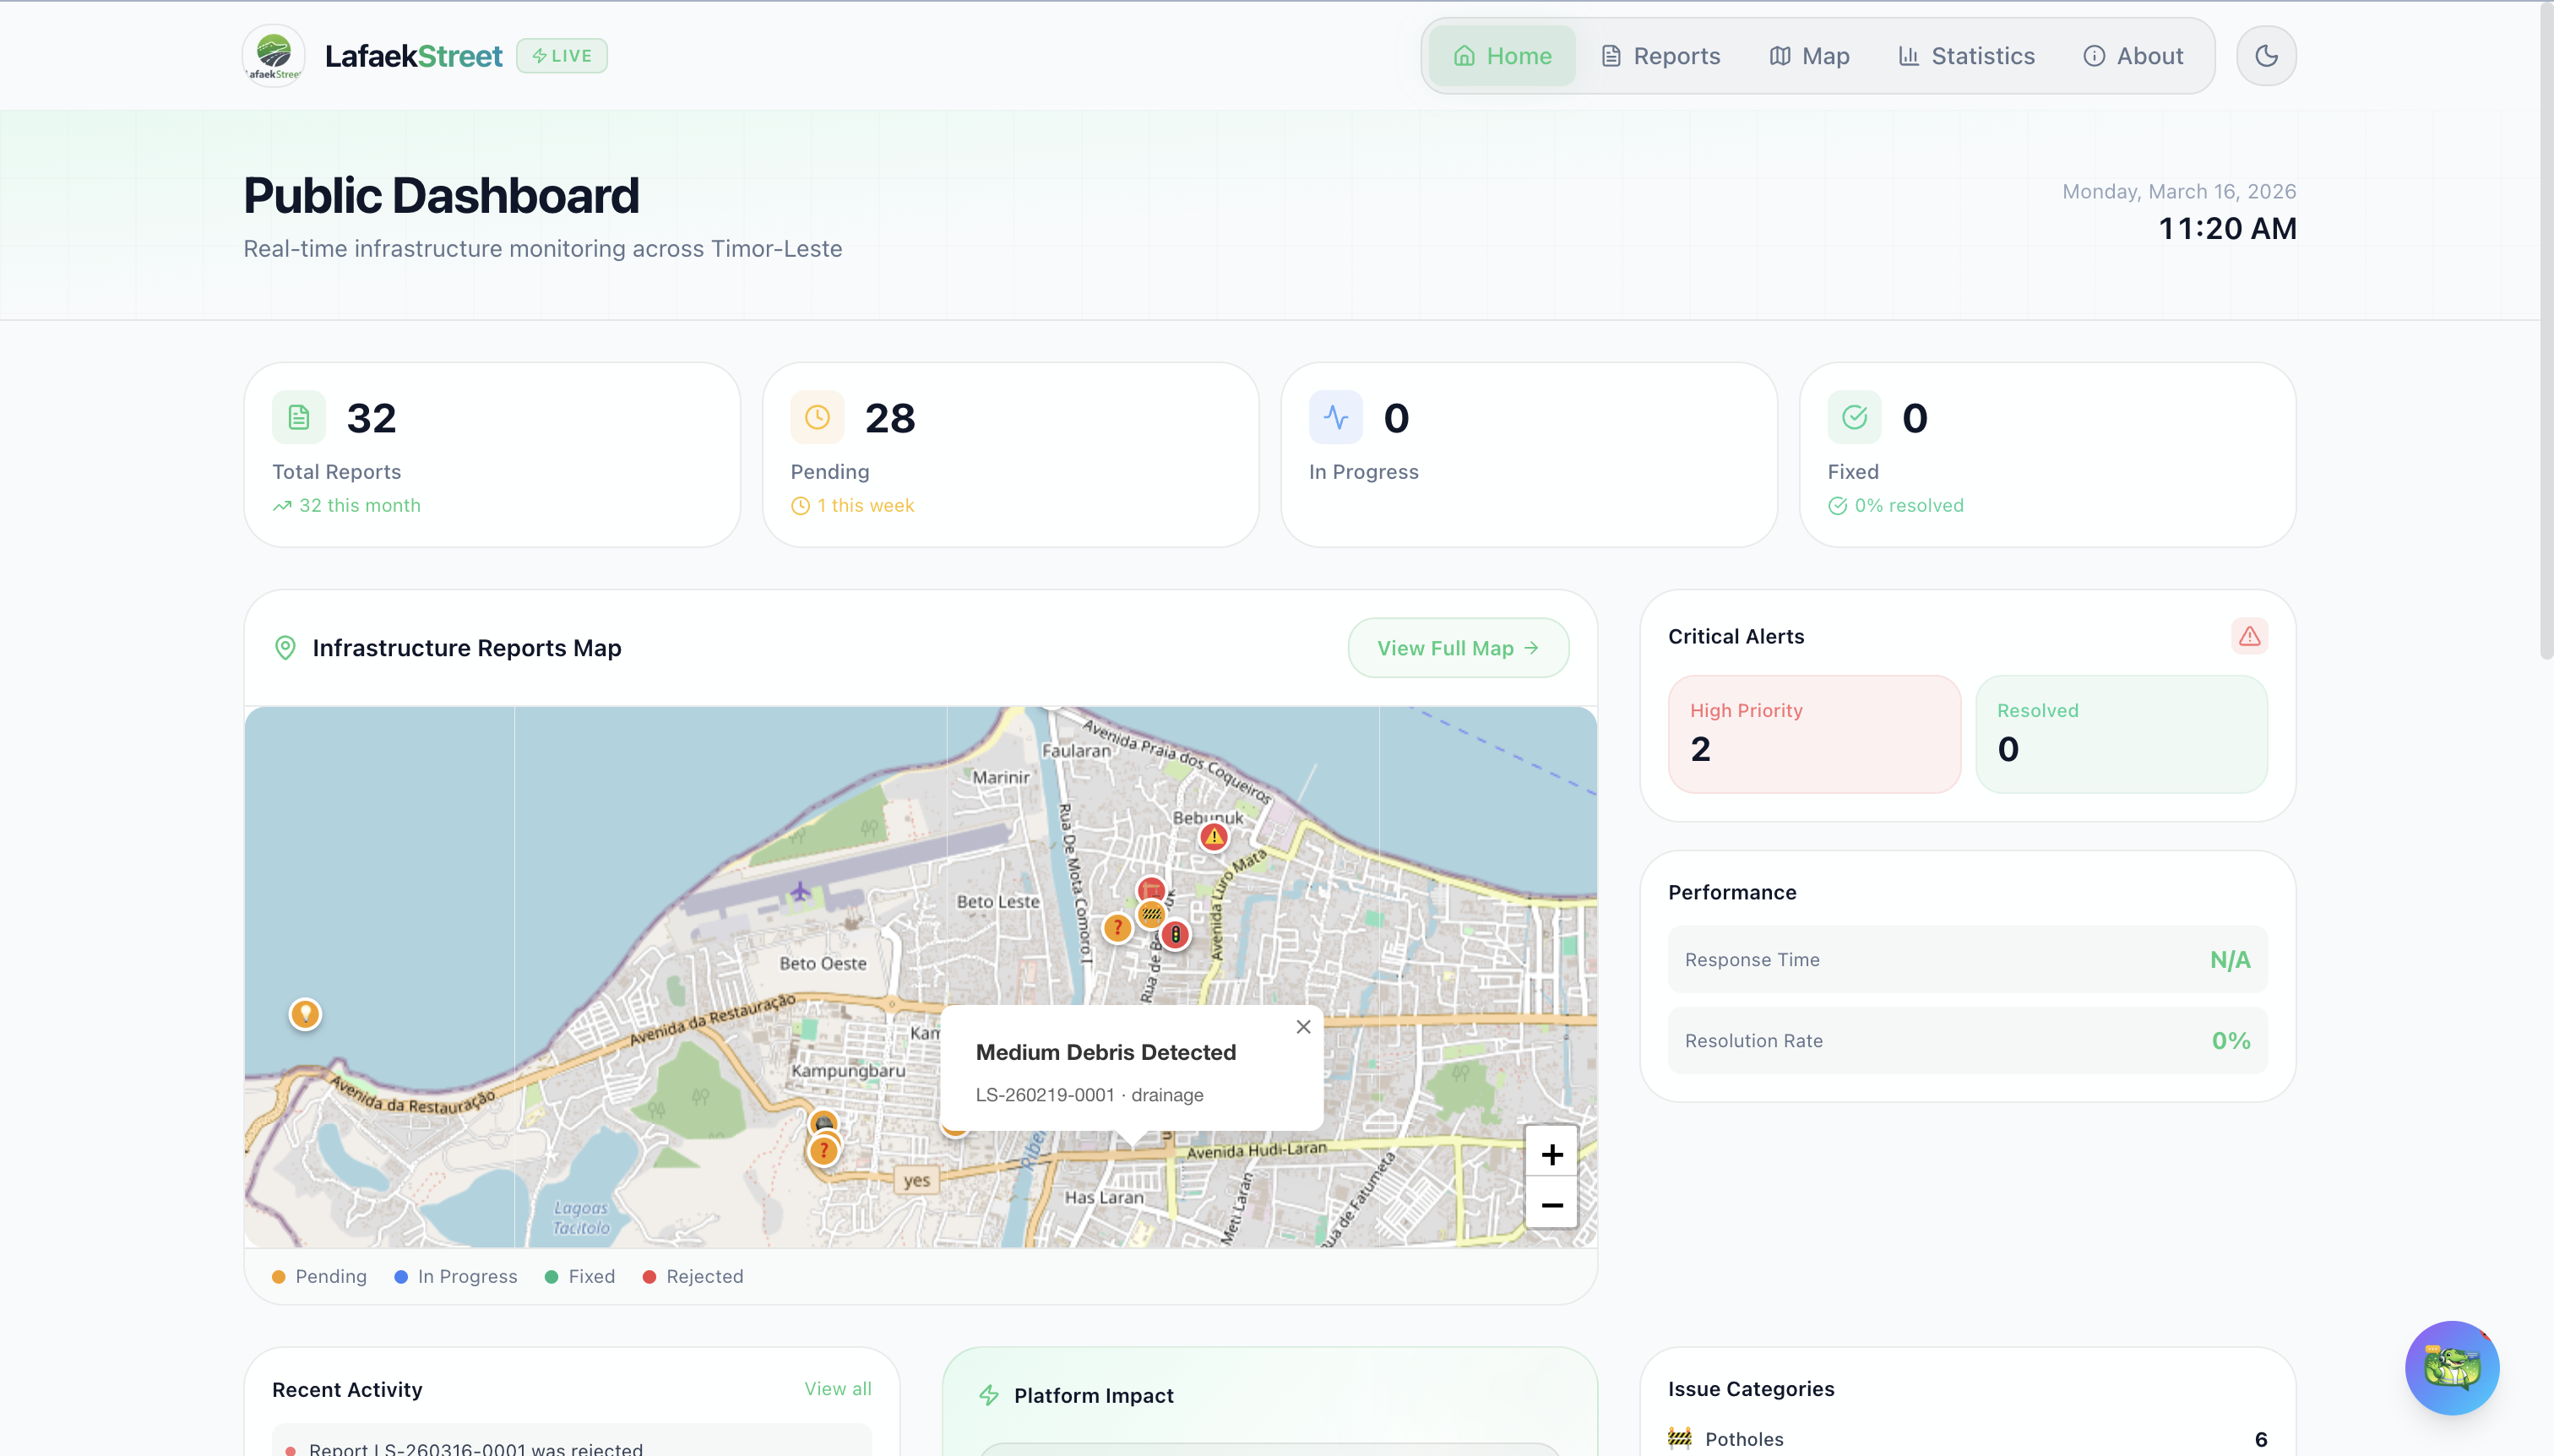Click View all in Recent Activity
The height and width of the screenshot is (1456, 2554).
point(837,1388)
